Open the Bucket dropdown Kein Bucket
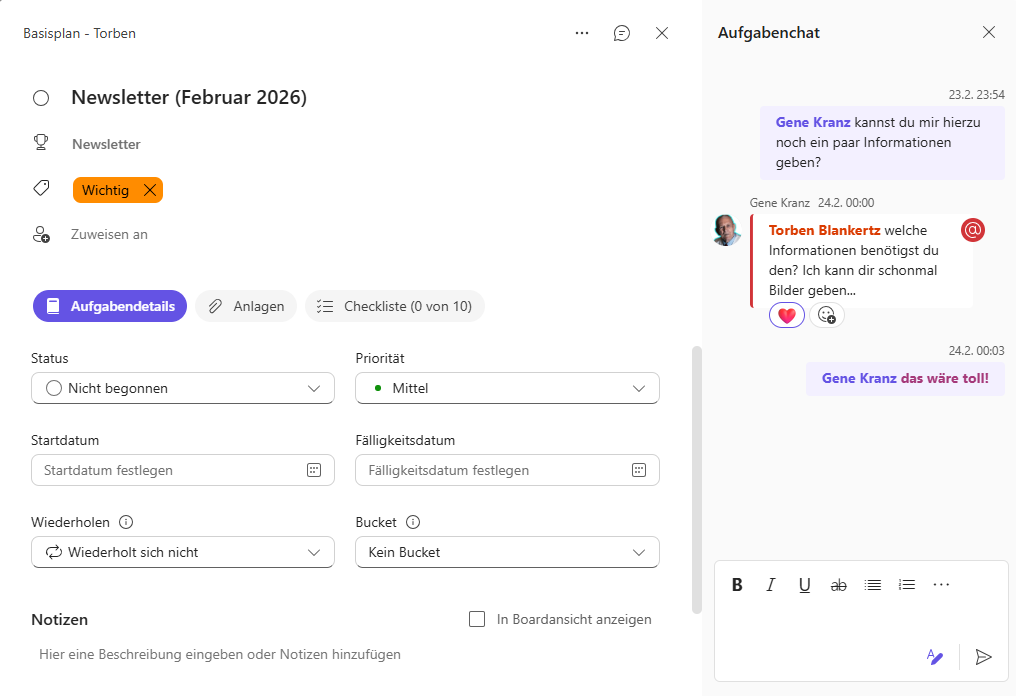1016x696 pixels. click(507, 552)
